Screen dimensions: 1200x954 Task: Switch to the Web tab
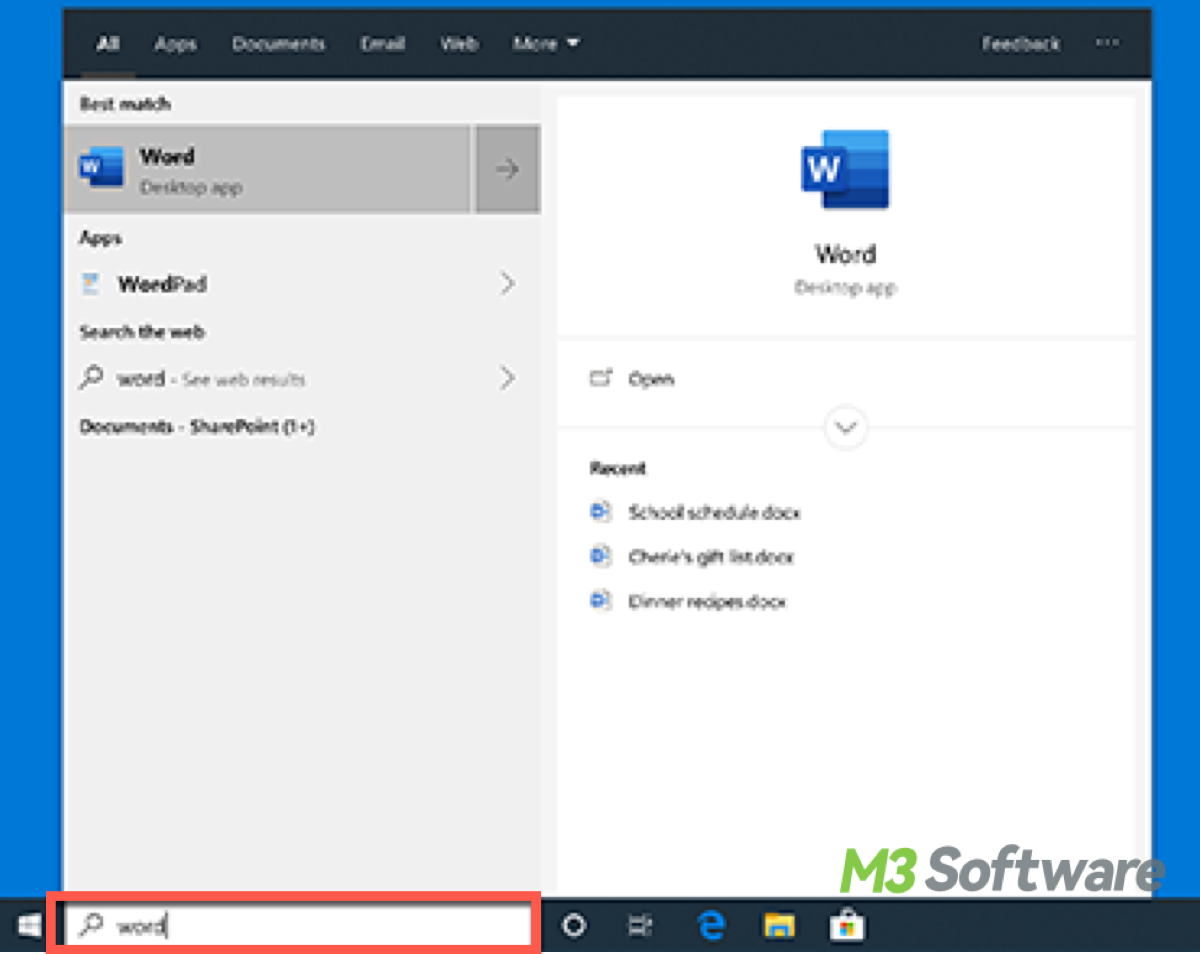(459, 44)
